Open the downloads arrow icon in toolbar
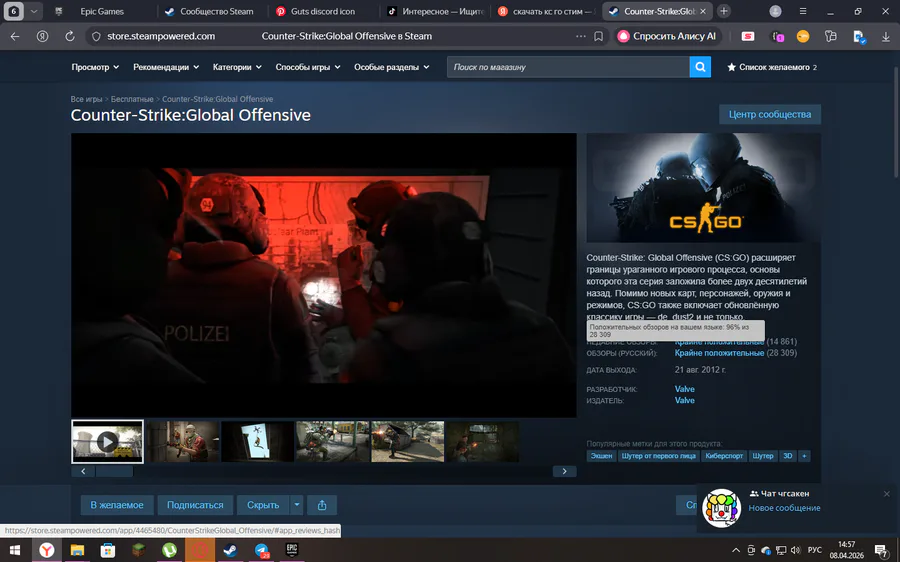This screenshot has width=900, height=562. [x=886, y=36]
